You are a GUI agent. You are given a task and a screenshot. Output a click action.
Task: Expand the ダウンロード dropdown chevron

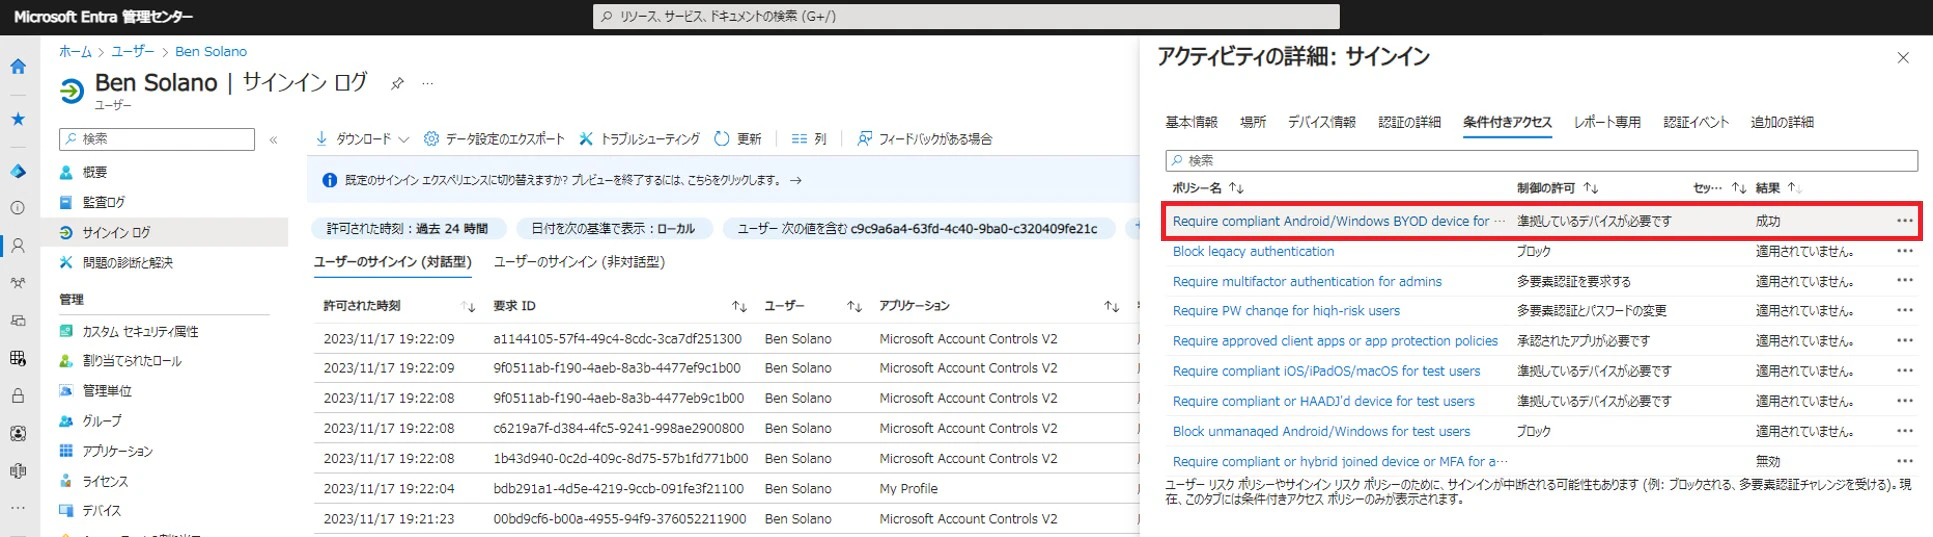click(x=403, y=140)
